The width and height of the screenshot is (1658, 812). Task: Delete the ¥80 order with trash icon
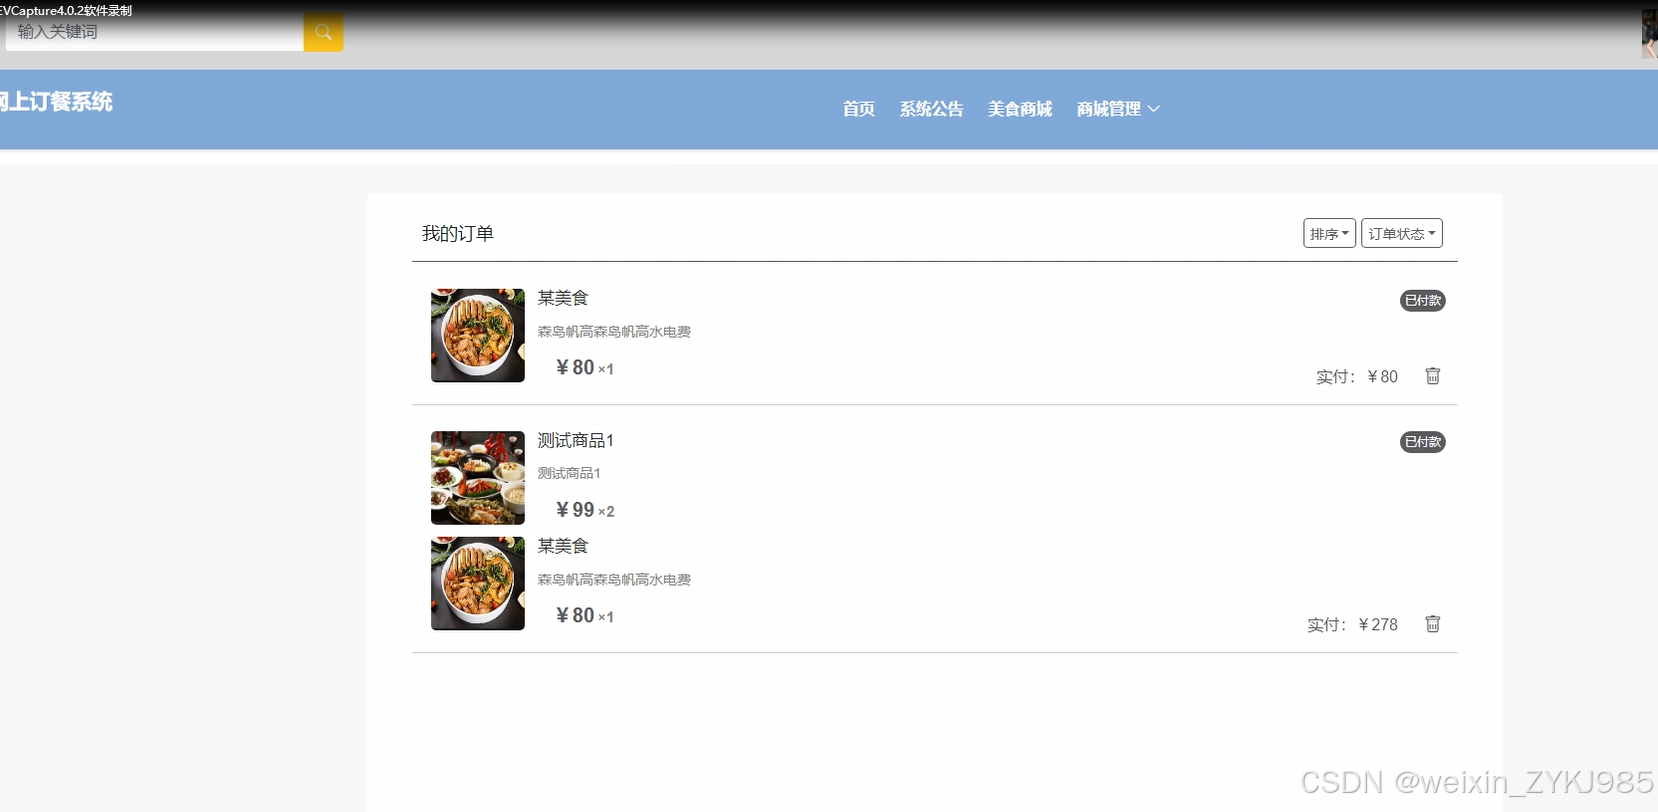point(1432,376)
